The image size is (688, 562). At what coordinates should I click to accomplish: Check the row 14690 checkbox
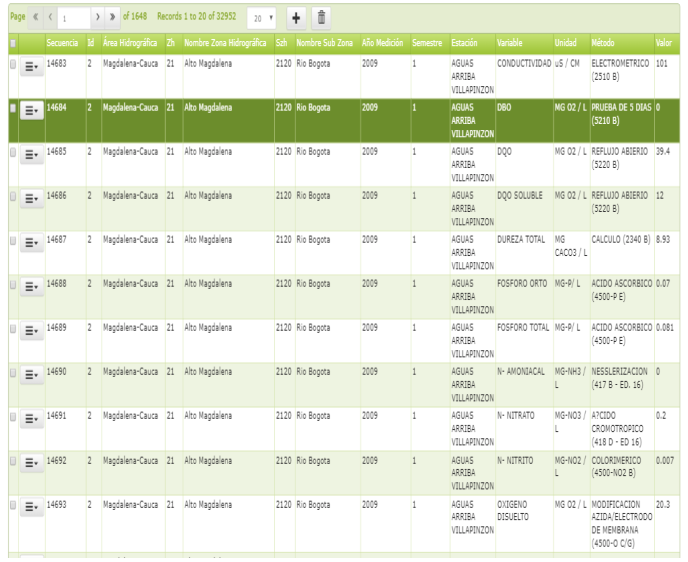[x=13, y=372]
